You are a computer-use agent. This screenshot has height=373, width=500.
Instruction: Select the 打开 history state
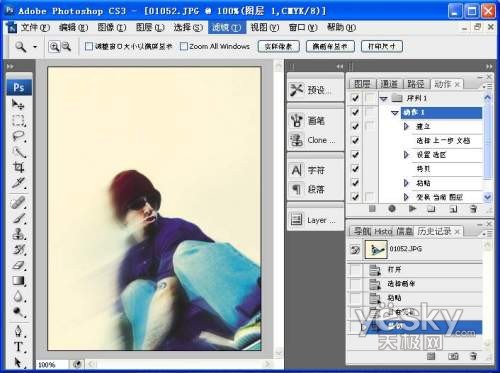(415, 269)
